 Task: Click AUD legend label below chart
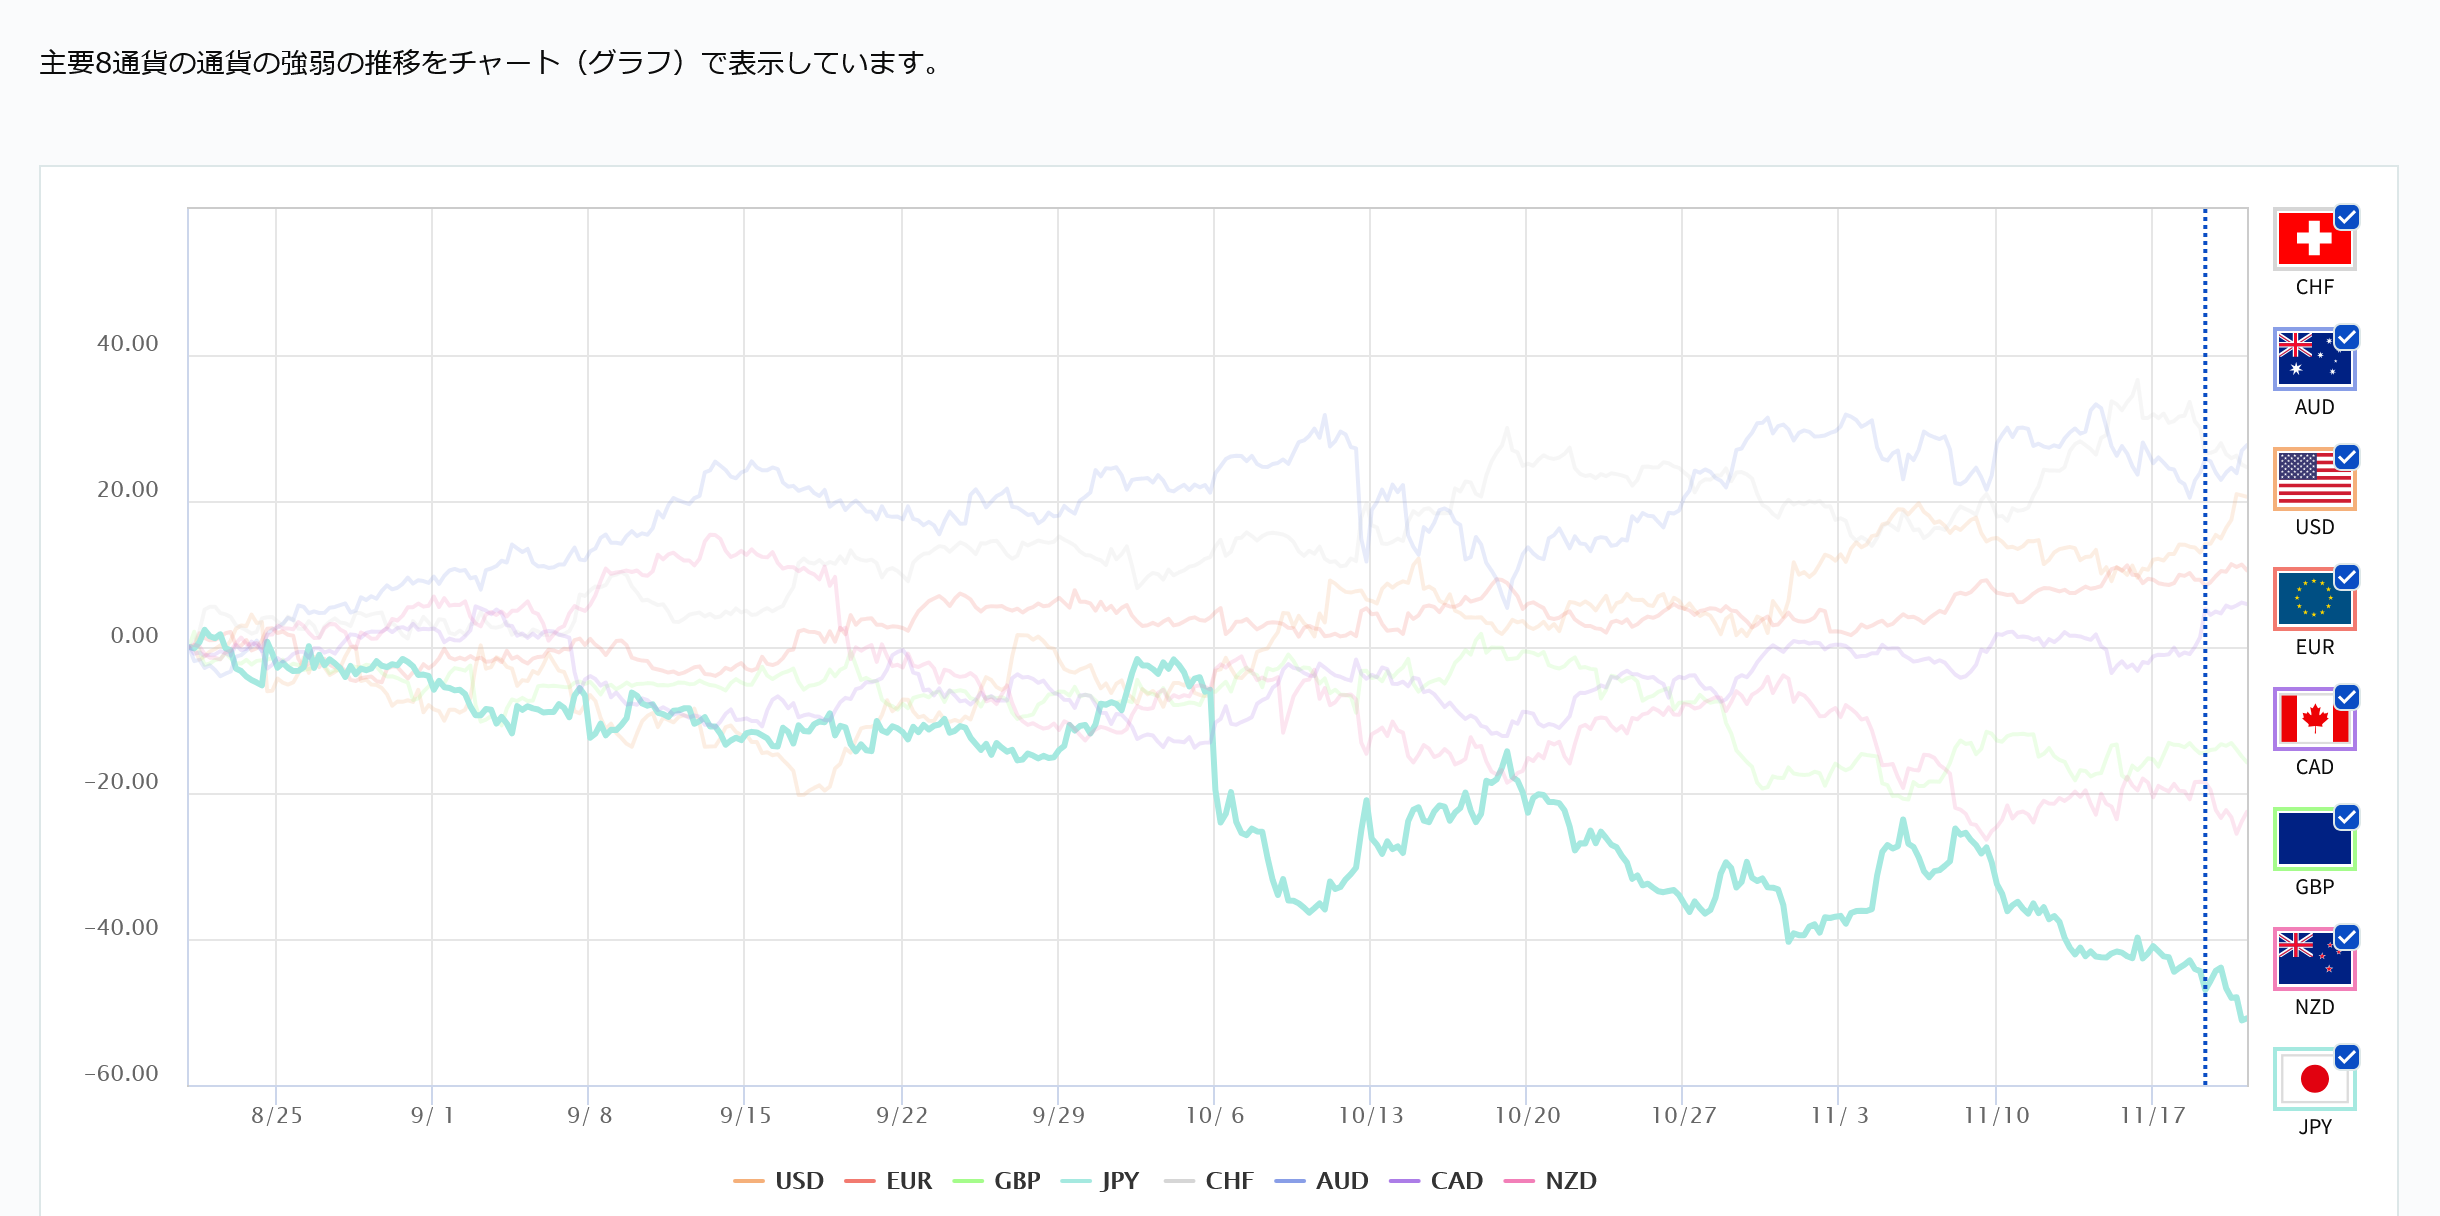coord(1341,1181)
